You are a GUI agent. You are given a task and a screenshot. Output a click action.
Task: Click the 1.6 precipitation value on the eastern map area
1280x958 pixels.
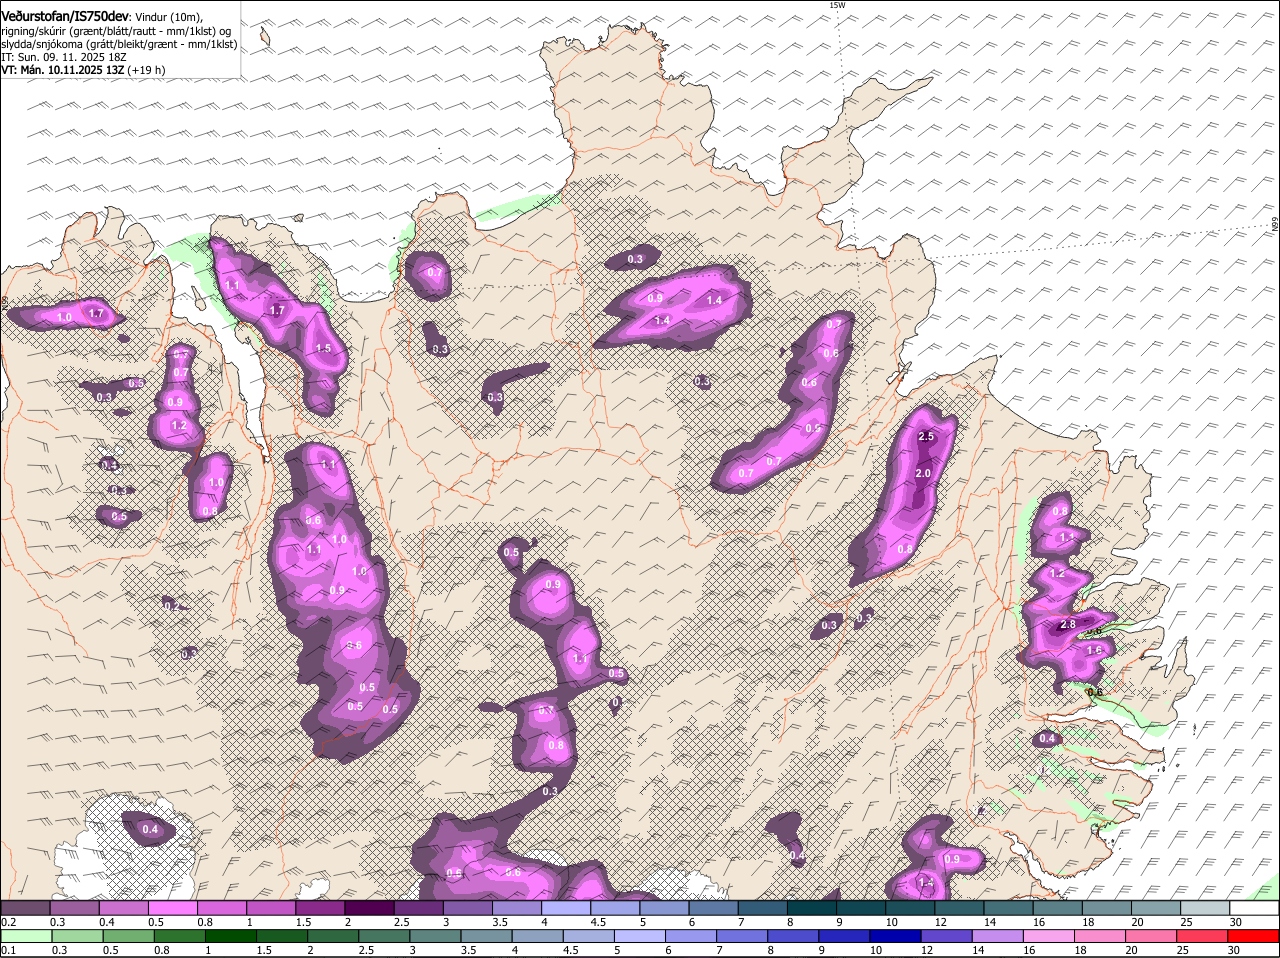point(1094,650)
